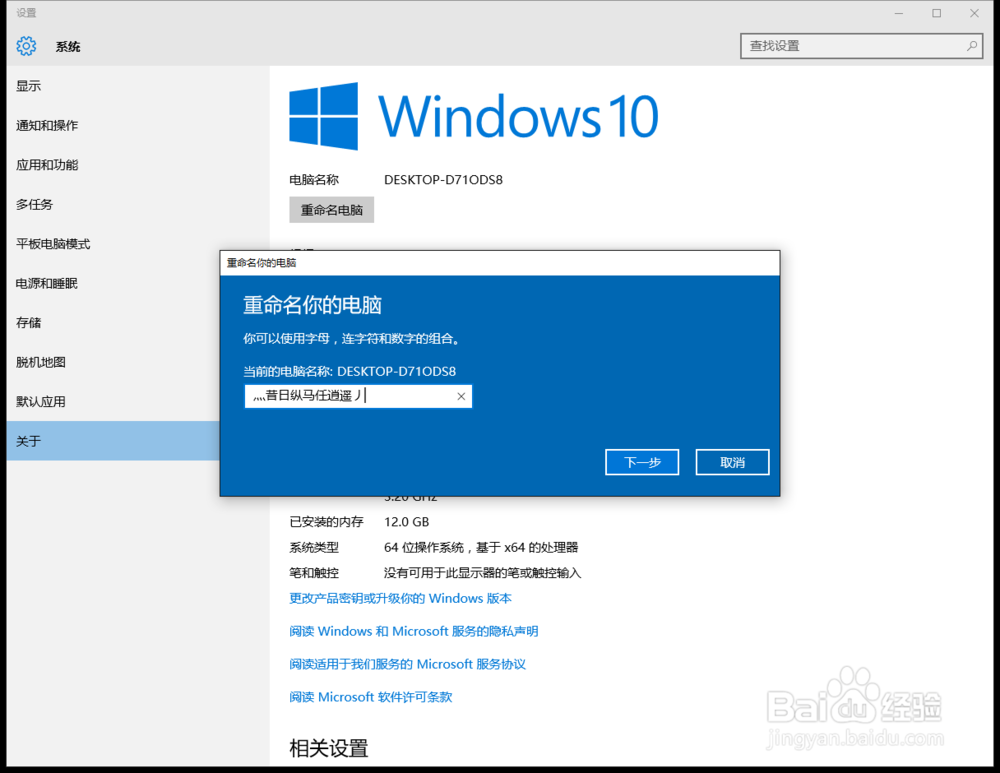
Task: Minimize the Settings window
Action: point(899,13)
